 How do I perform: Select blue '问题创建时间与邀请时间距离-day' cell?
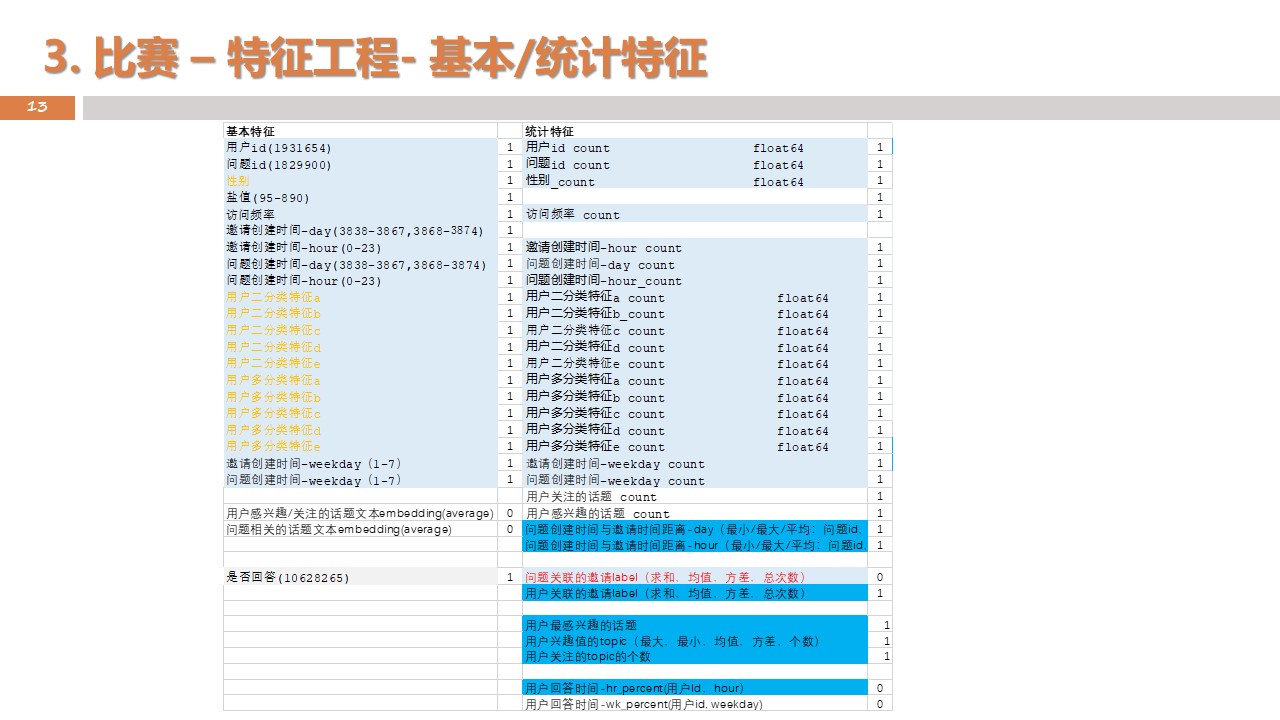pyautogui.click(x=695, y=529)
